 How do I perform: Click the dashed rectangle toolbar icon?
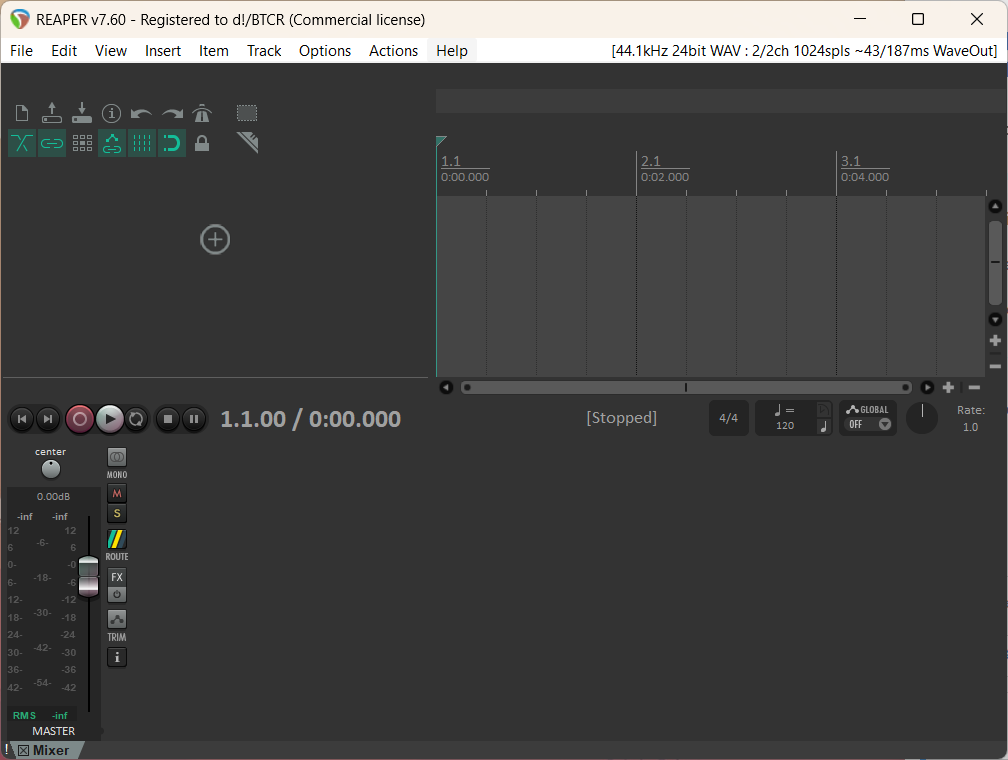tap(247, 113)
